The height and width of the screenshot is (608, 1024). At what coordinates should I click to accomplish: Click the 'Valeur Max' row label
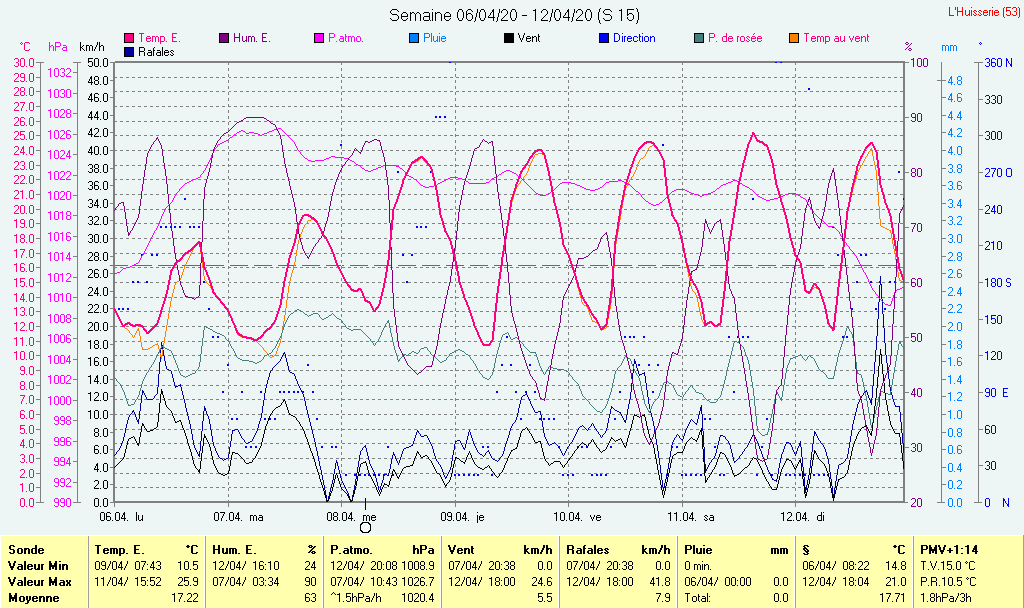click(x=39, y=581)
